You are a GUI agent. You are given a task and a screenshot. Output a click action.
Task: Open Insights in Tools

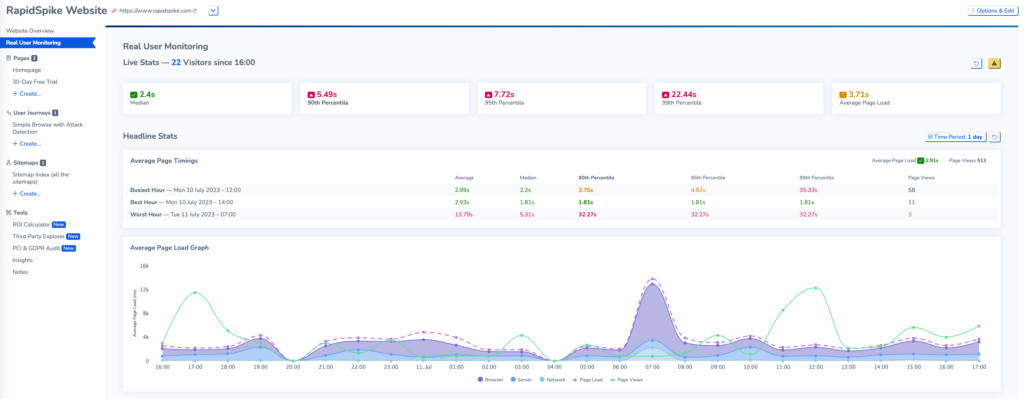pos(22,260)
